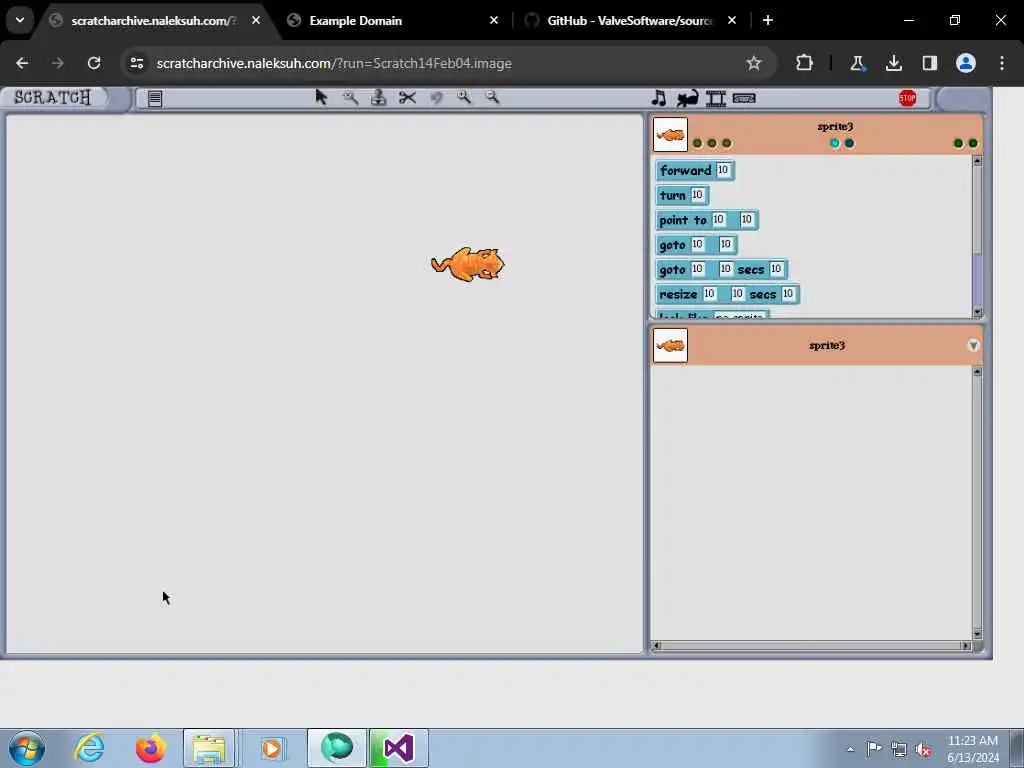Click sprite3 thumbnail in upper palette header

click(x=670, y=135)
